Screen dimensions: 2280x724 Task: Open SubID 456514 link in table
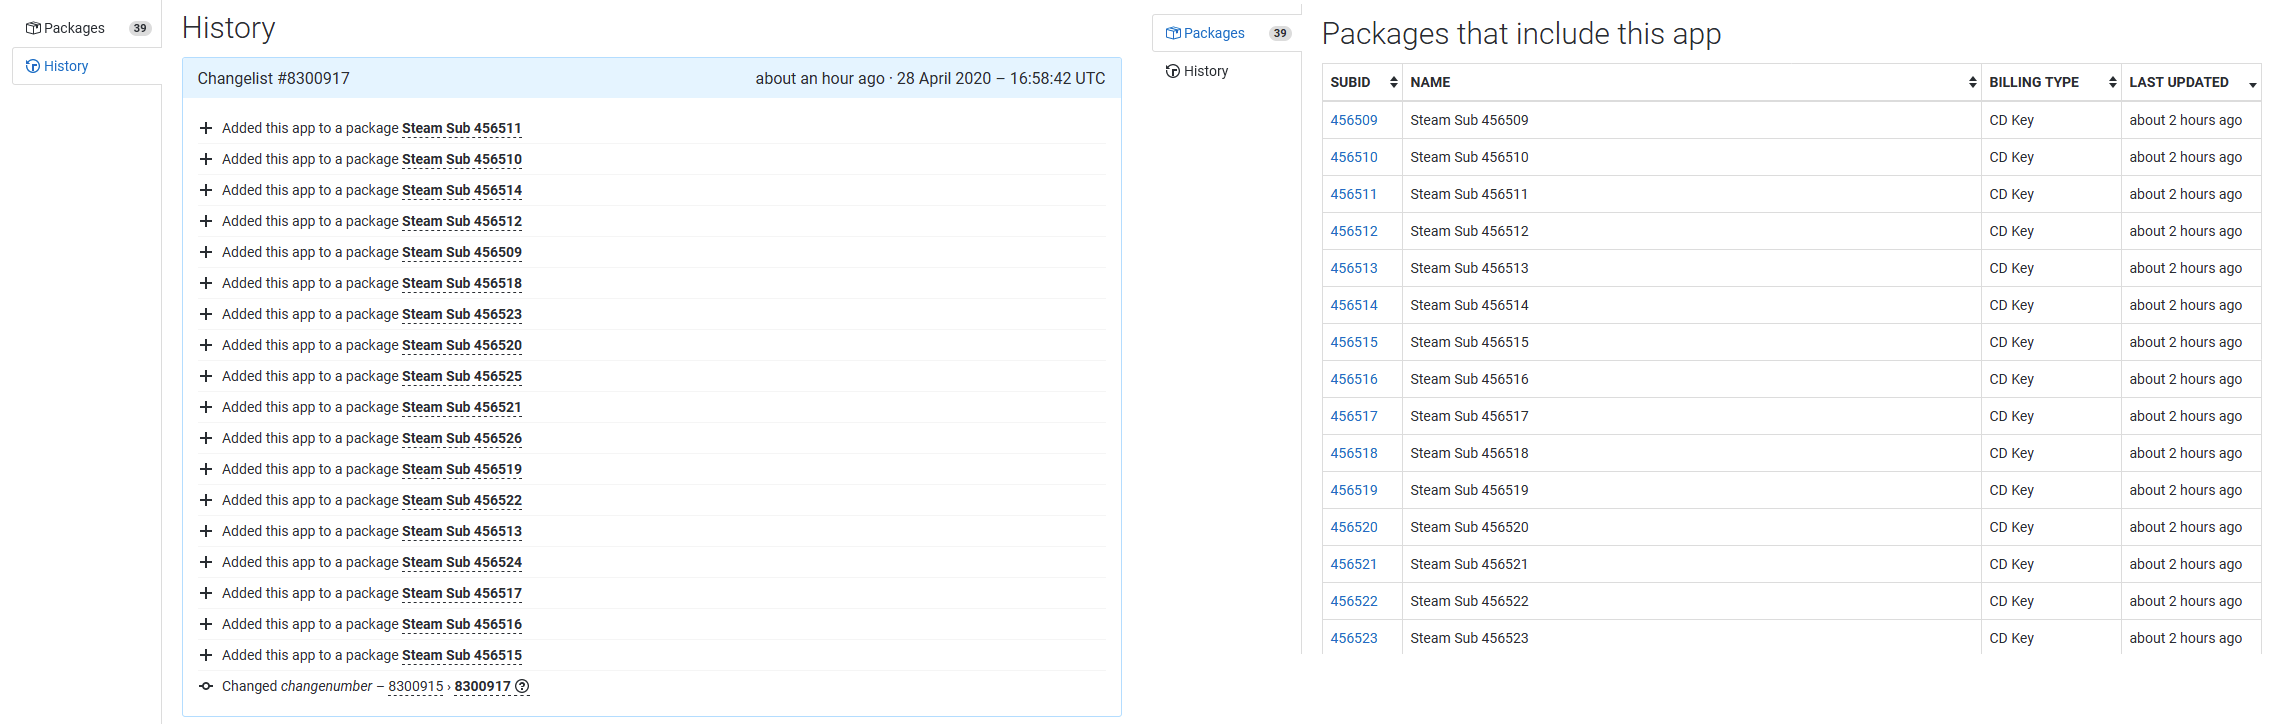click(1354, 305)
